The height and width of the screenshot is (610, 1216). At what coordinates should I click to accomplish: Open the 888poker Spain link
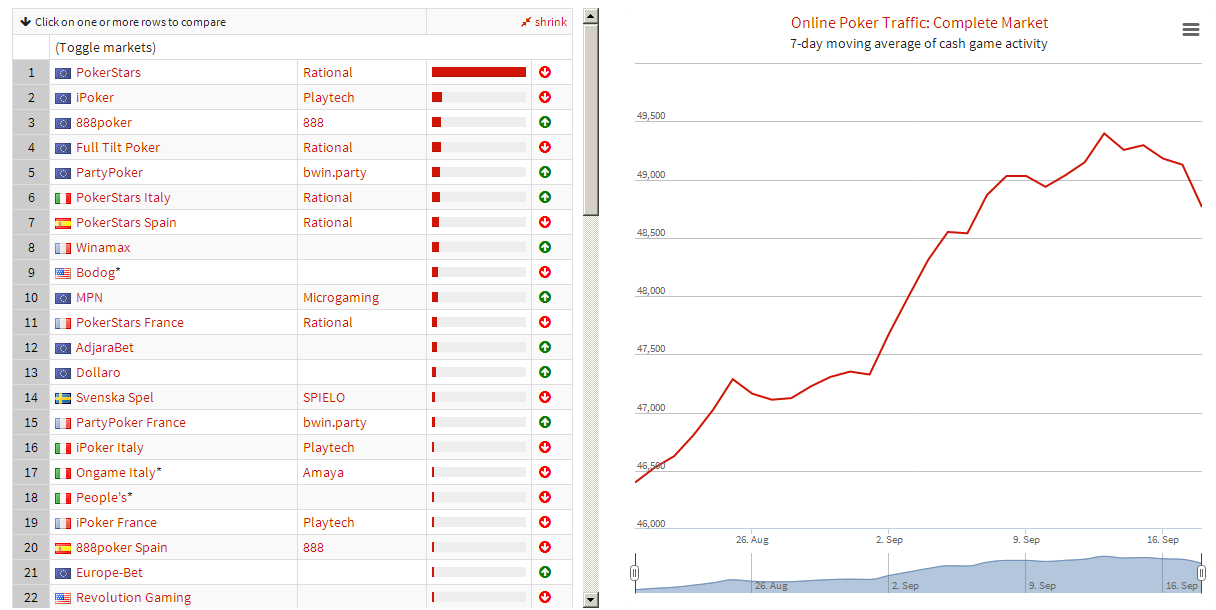[122, 547]
